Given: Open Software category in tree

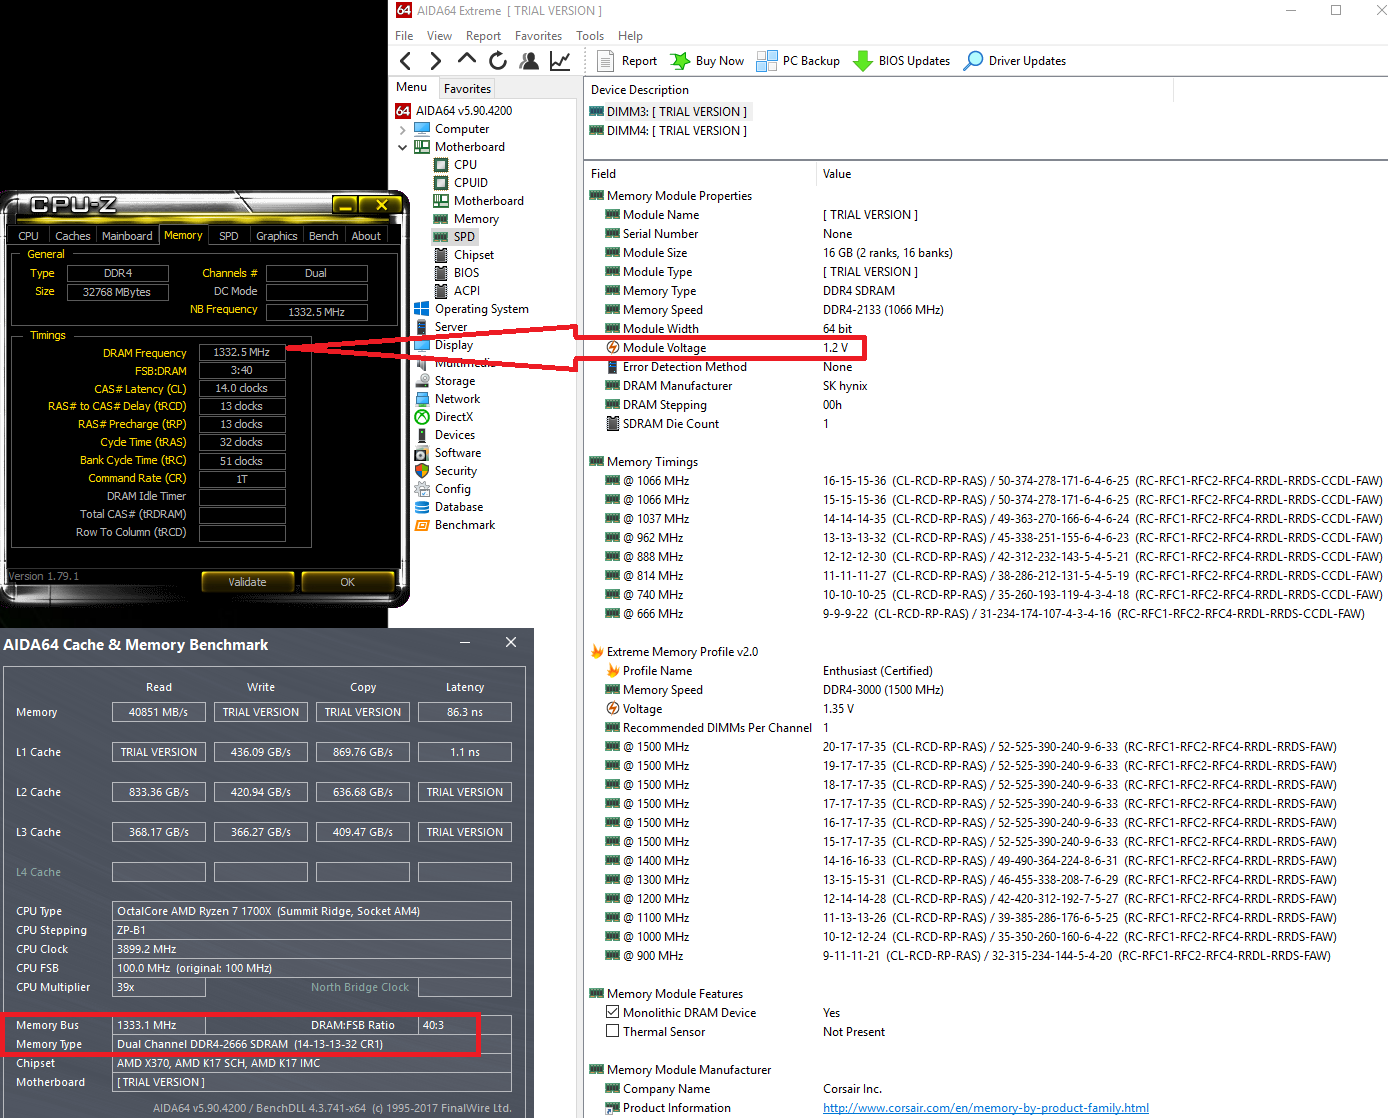Looking at the screenshot, I should [447, 453].
